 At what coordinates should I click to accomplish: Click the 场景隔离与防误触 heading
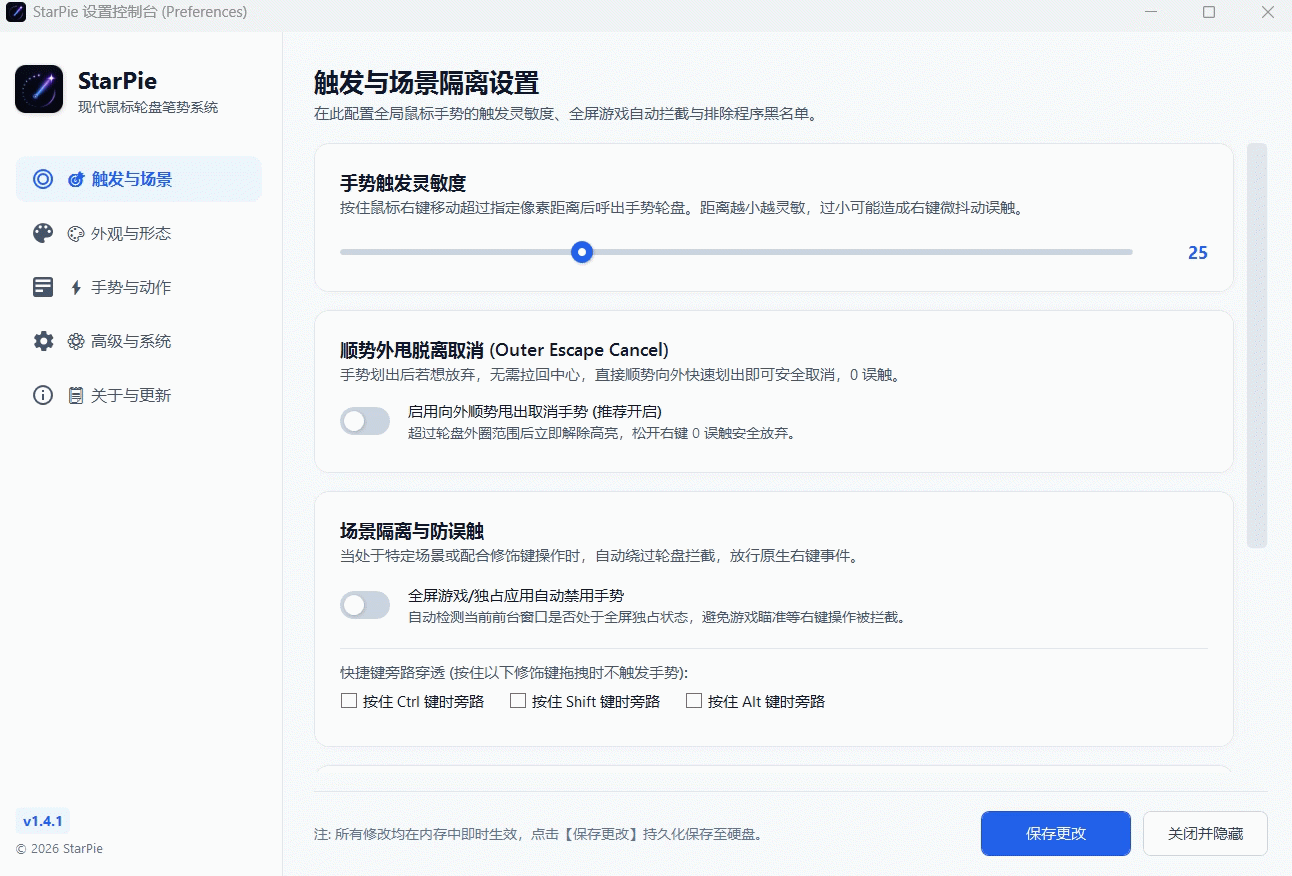[412, 531]
